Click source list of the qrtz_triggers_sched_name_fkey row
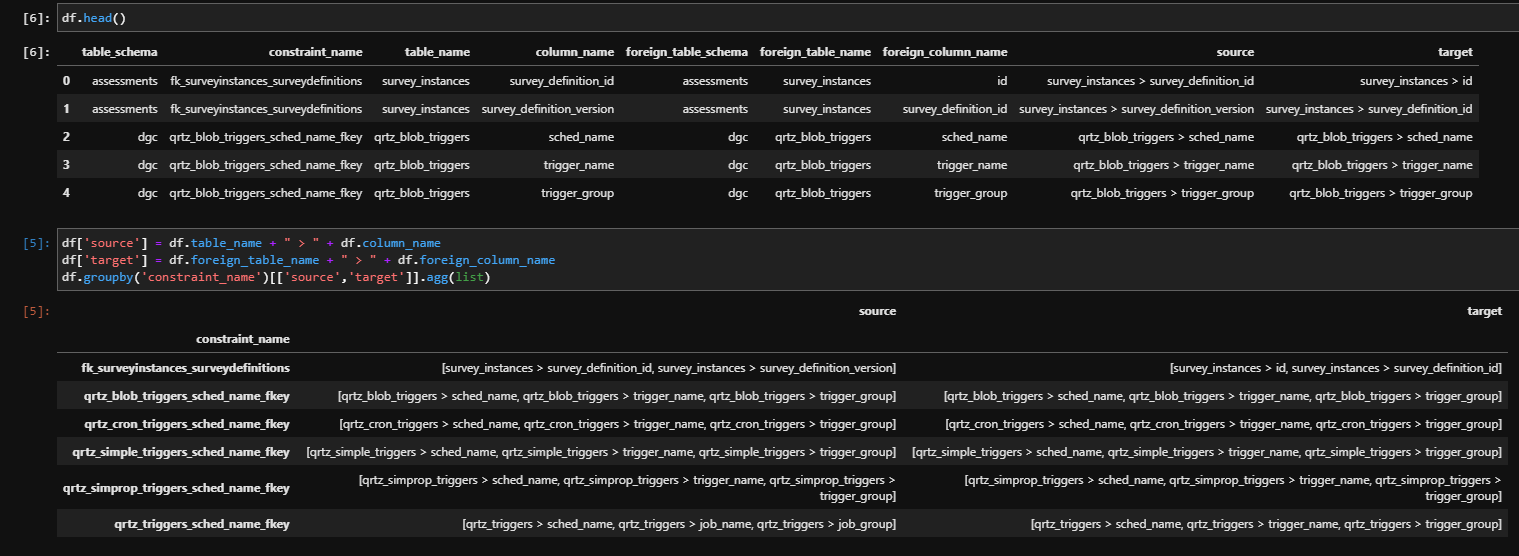 [679, 524]
